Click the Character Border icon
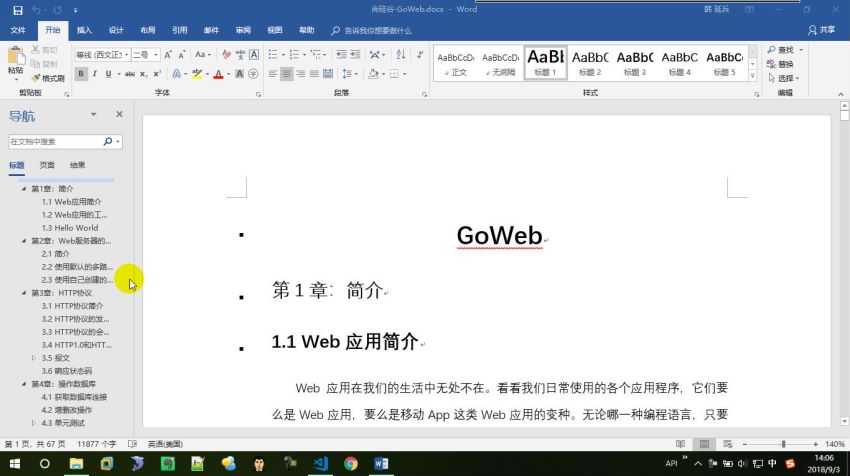Screen dimensions: 850x476 coord(254,55)
